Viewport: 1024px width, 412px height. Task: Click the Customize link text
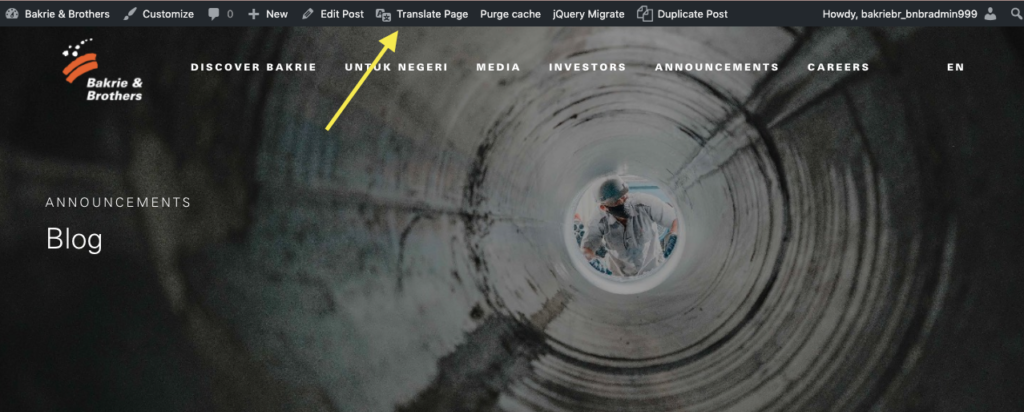168,14
